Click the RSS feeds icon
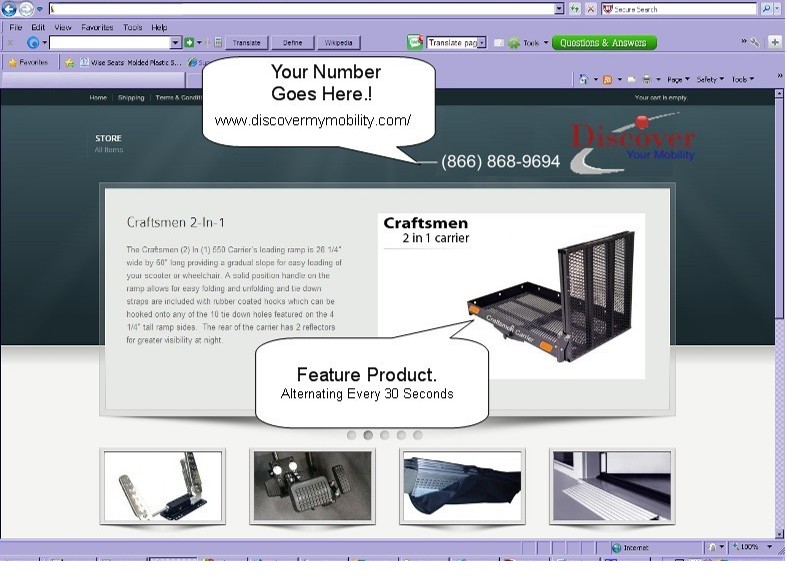The width and height of the screenshot is (787, 576). (x=607, y=79)
